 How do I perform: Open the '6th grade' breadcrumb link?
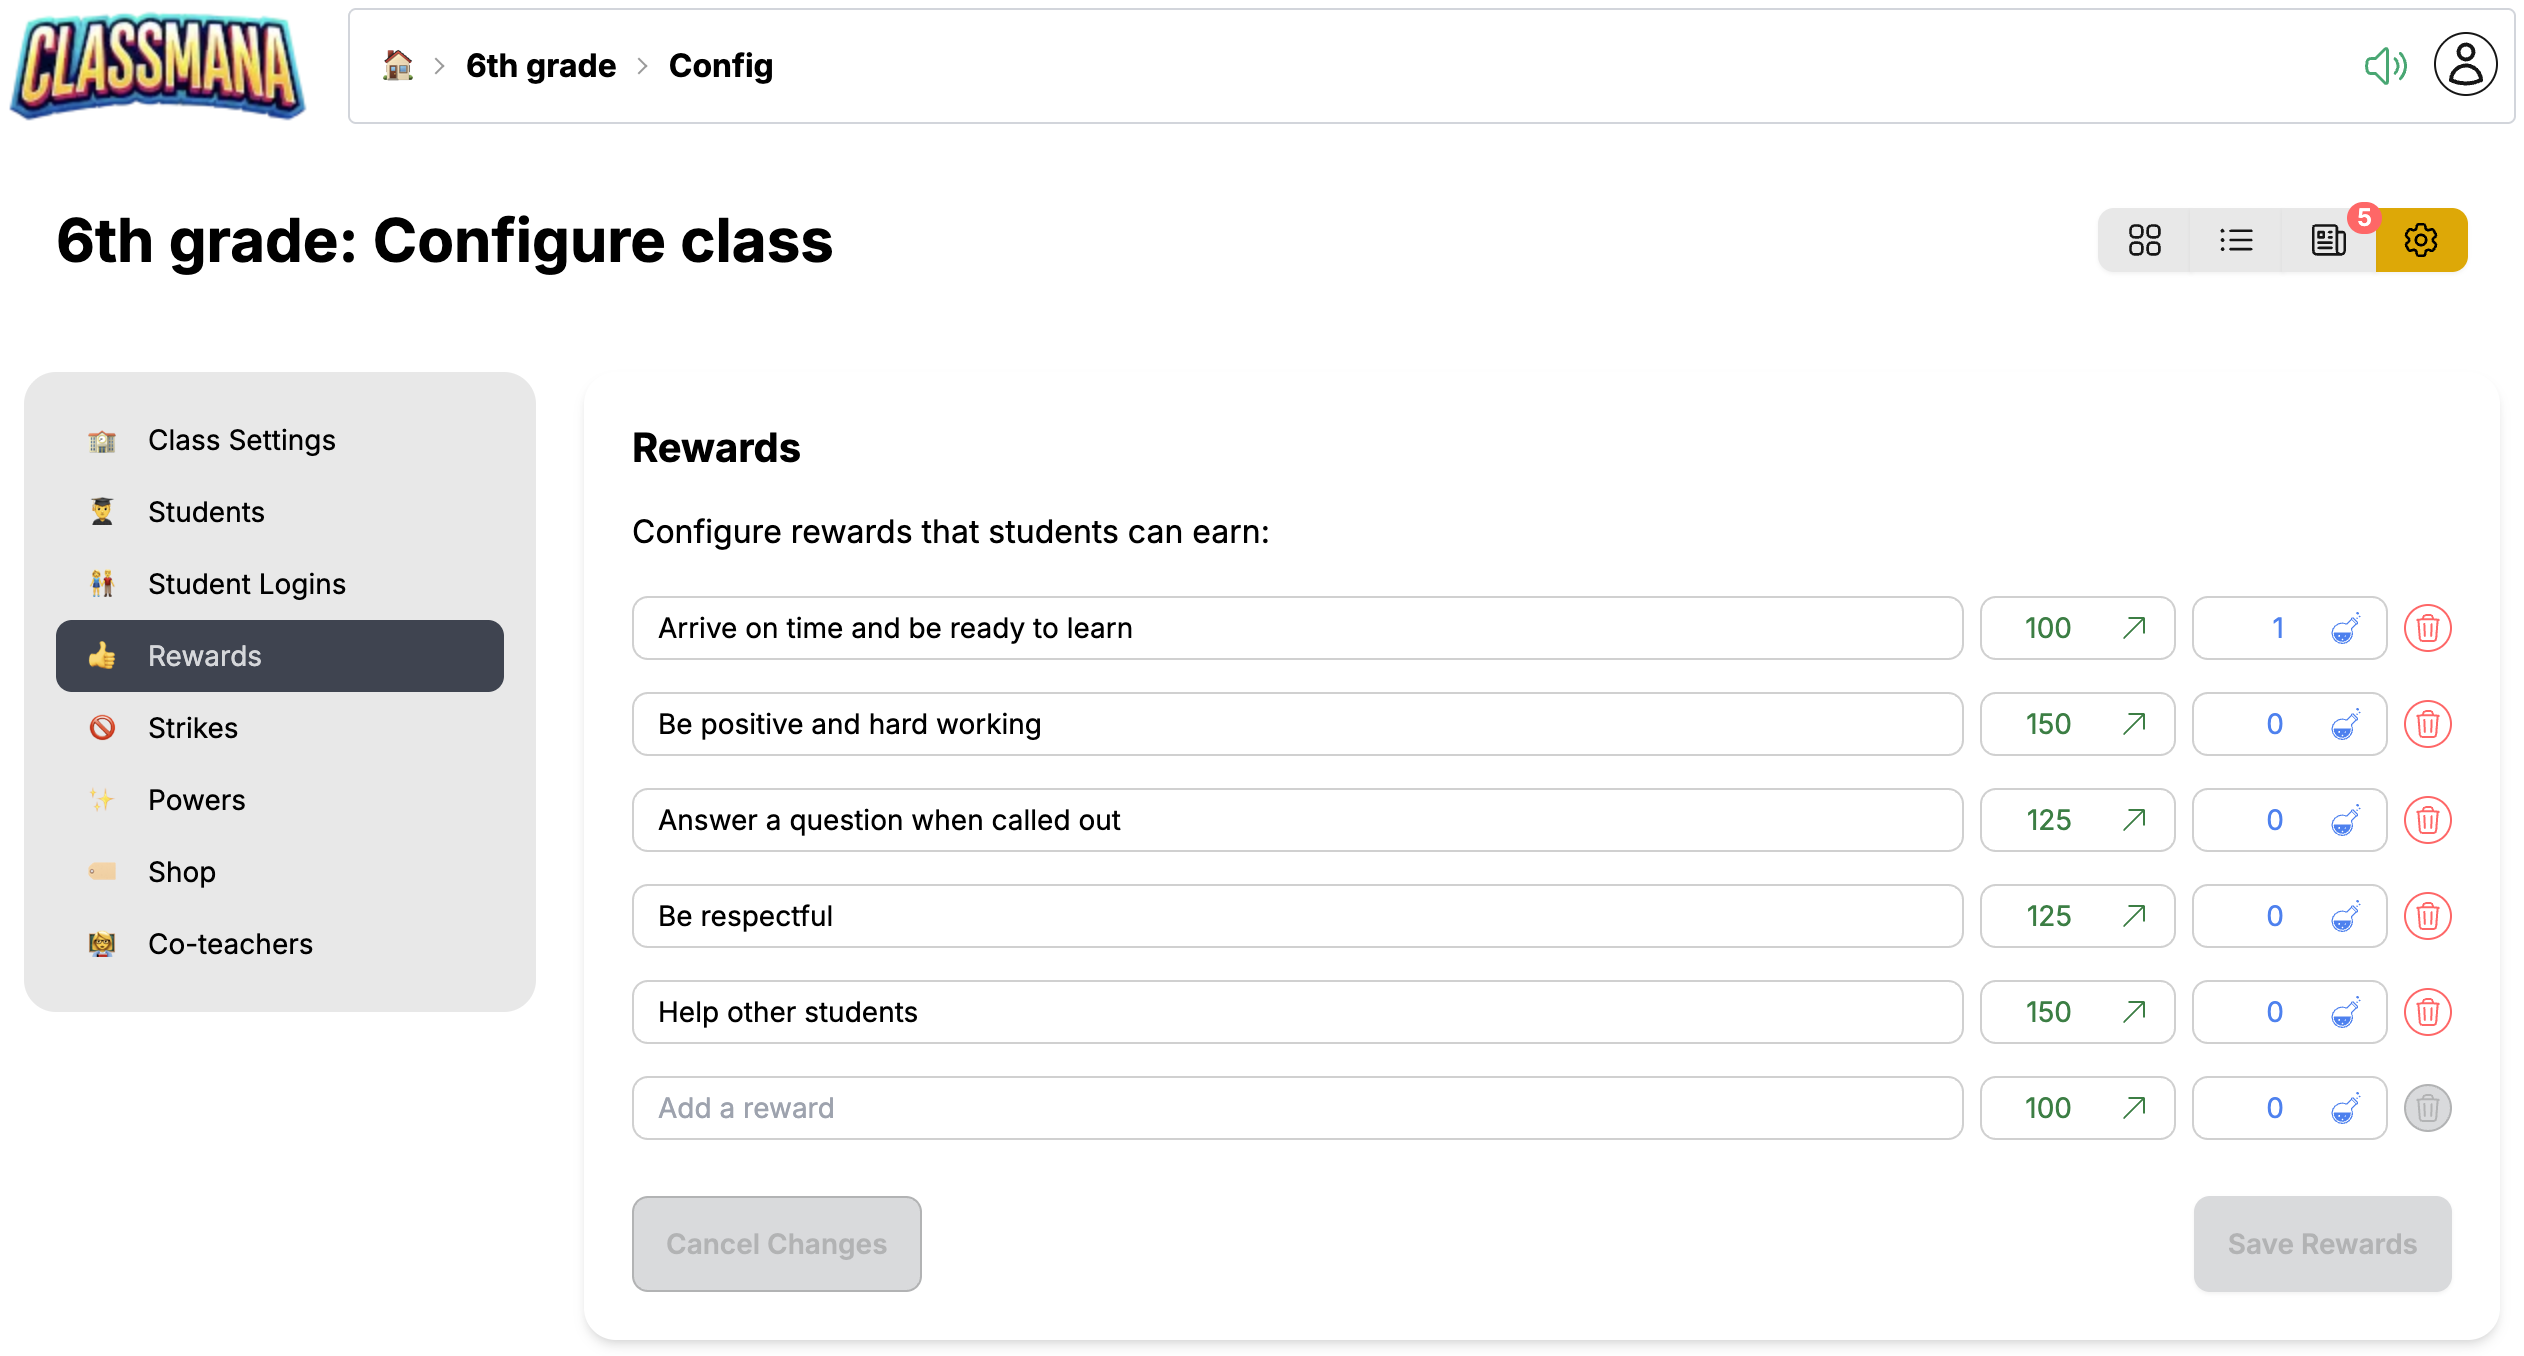[x=541, y=64]
